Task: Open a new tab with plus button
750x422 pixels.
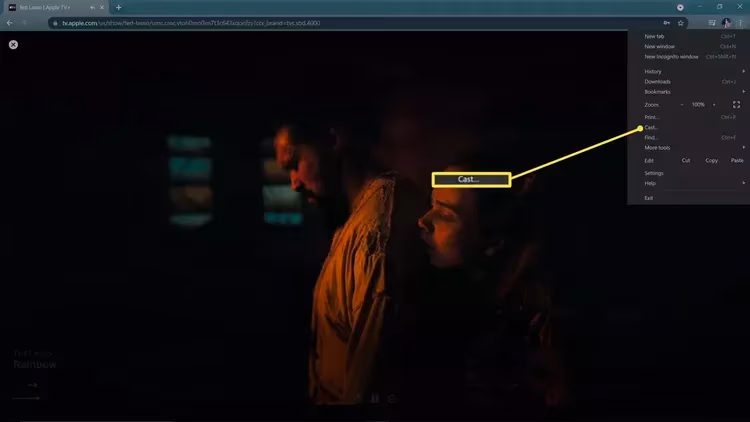Action: (x=119, y=7)
